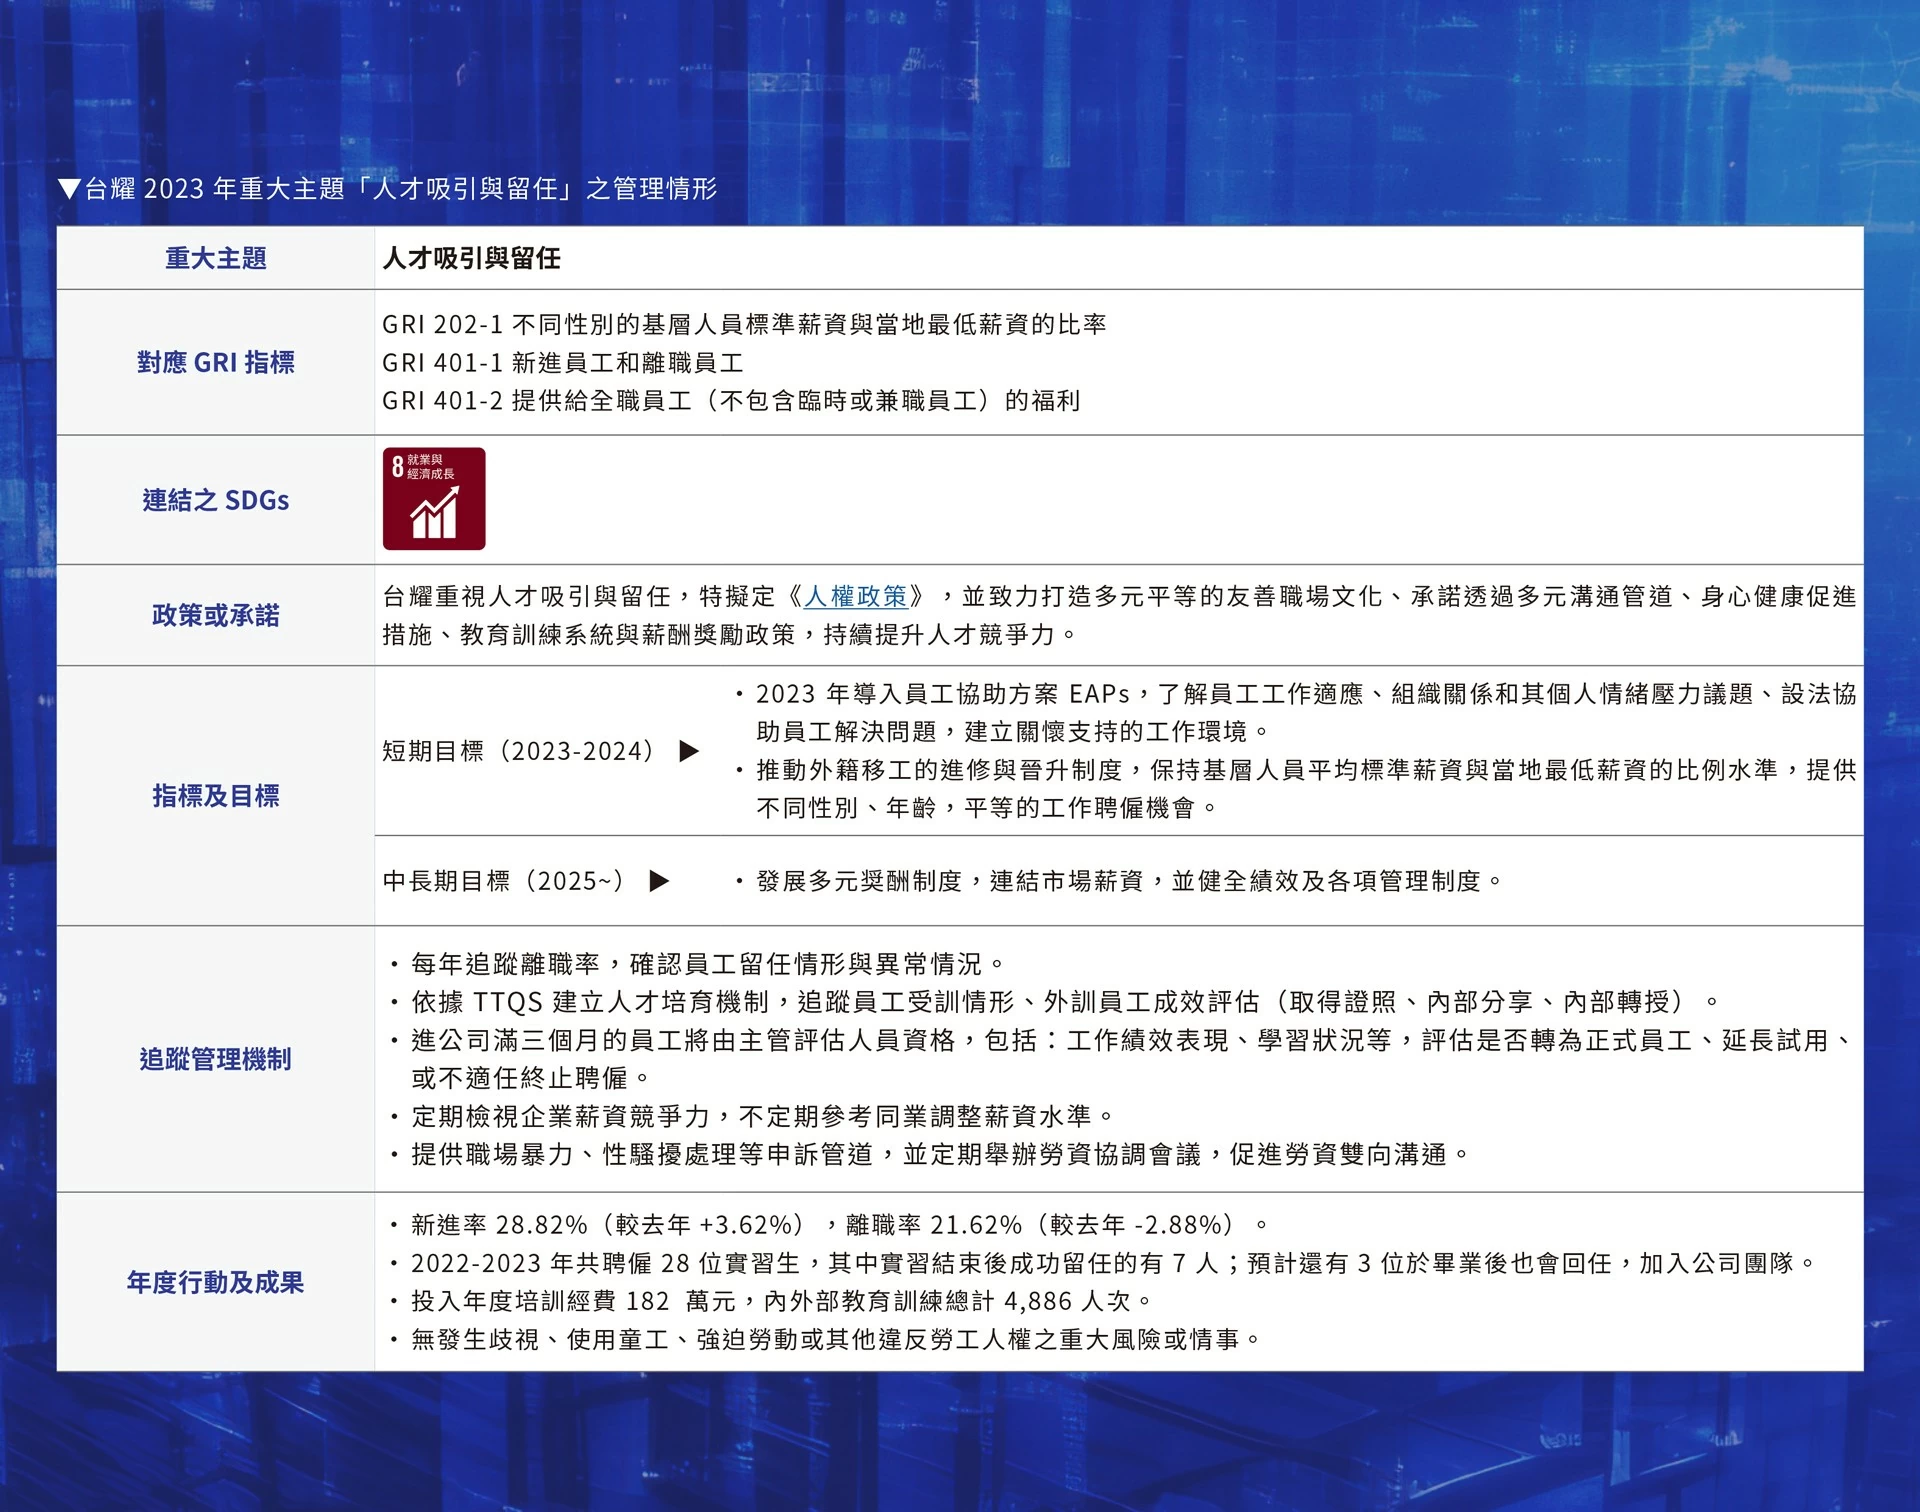Click the 指標及目標 row label
This screenshot has height=1512, width=1920.
pos(215,796)
